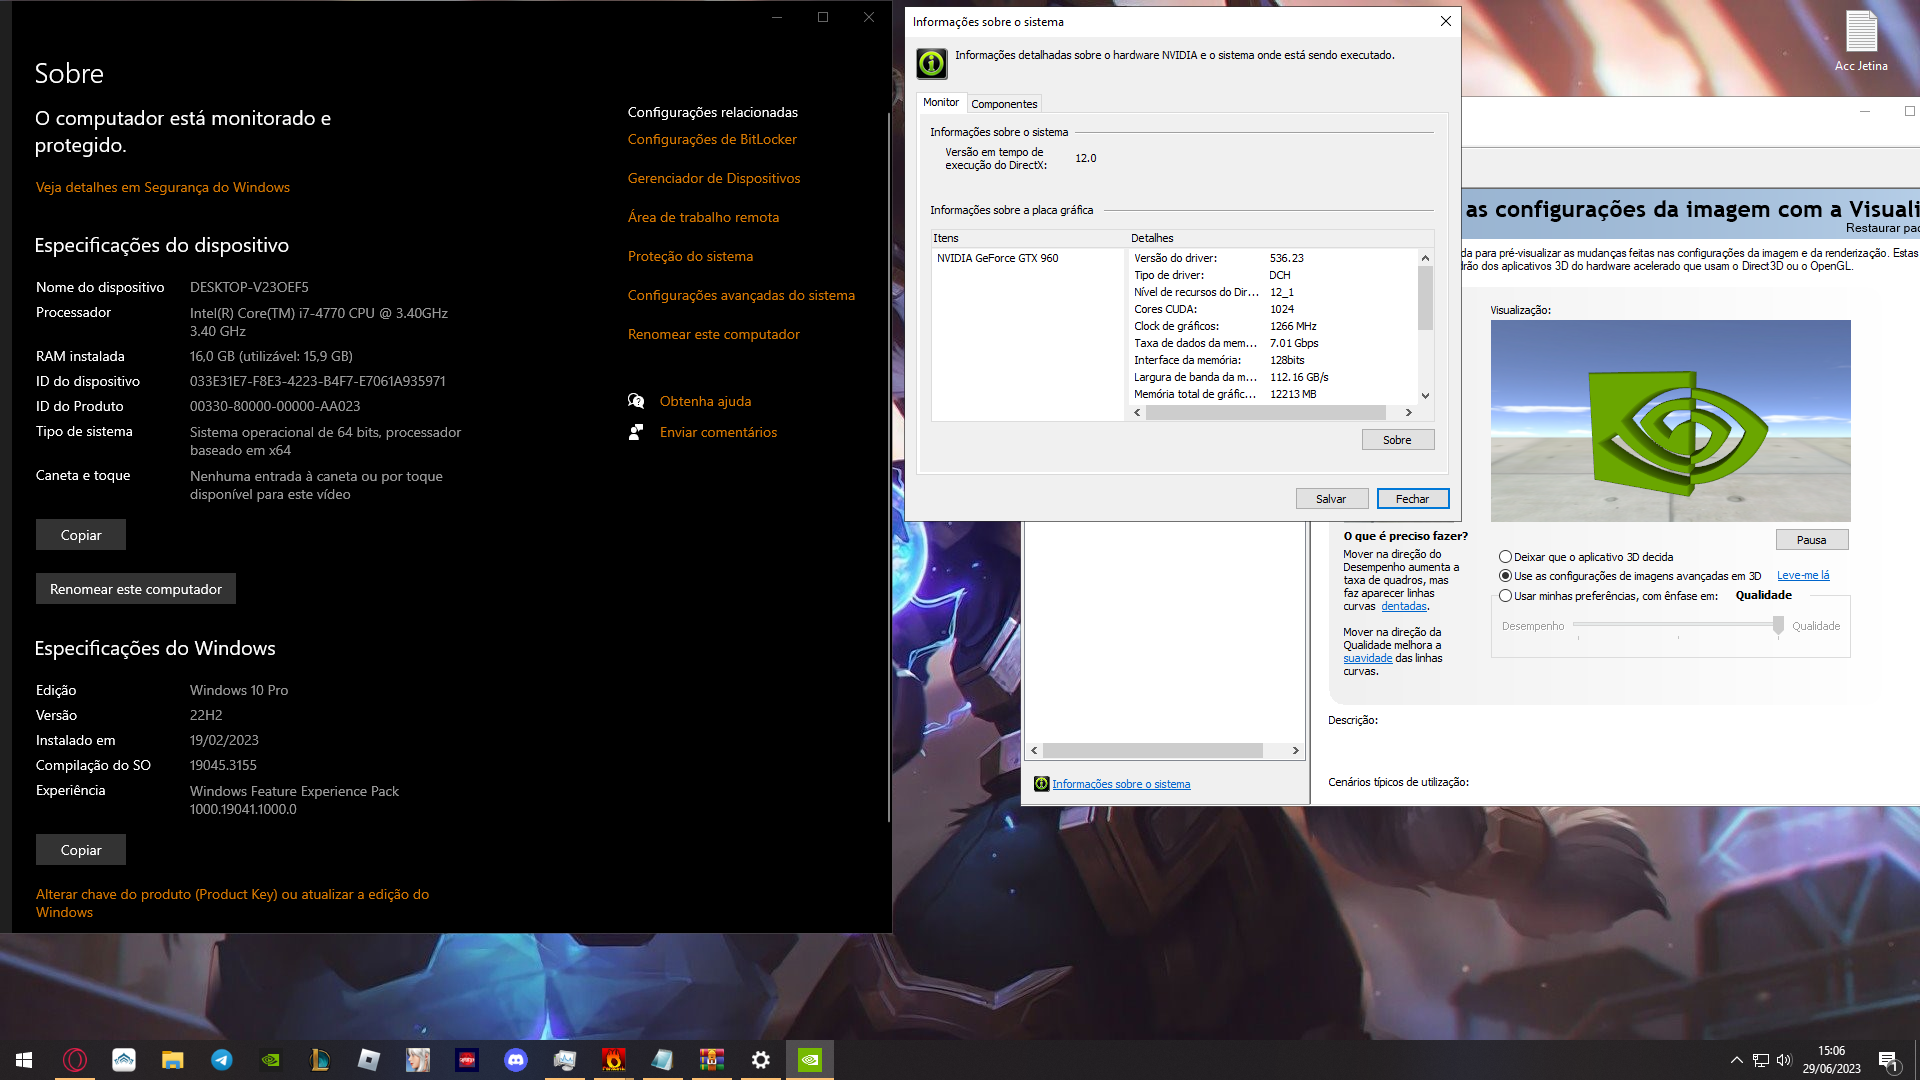Screen dimensions: 1920x1080
Task: Click the Fechar button
Action: pyautogui.click(x=1413, y=499)
